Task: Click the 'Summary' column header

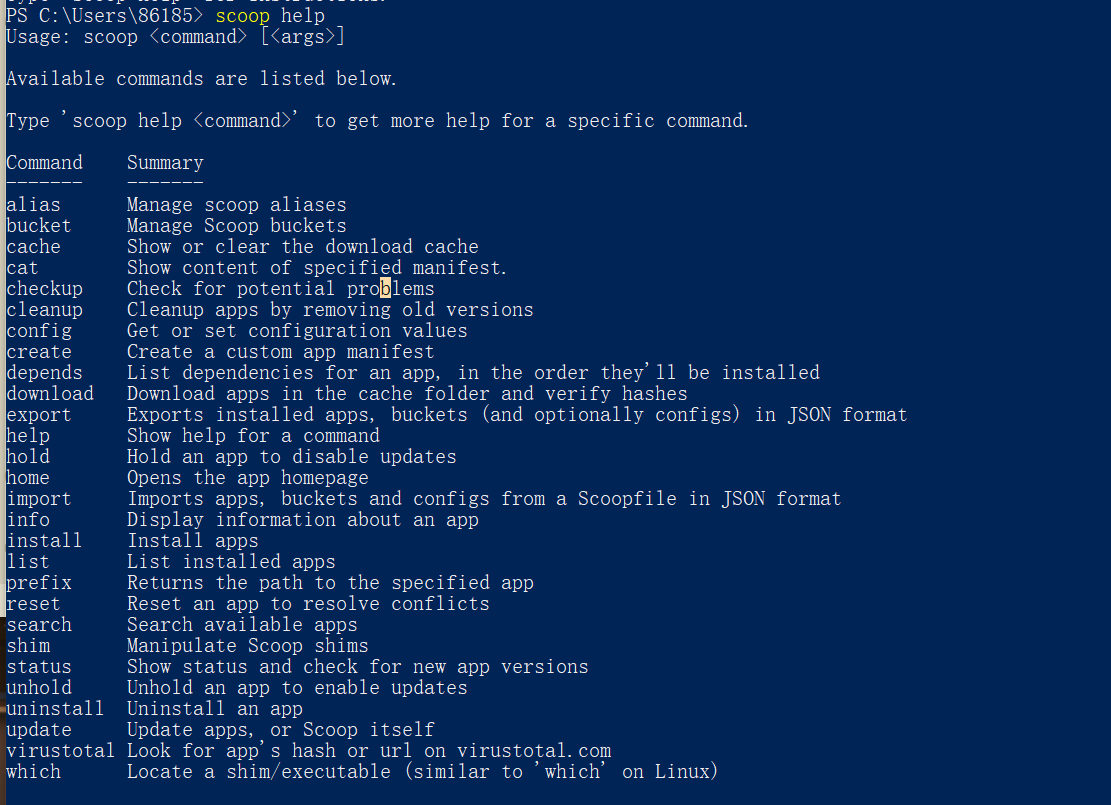Action: coord(165,163)
